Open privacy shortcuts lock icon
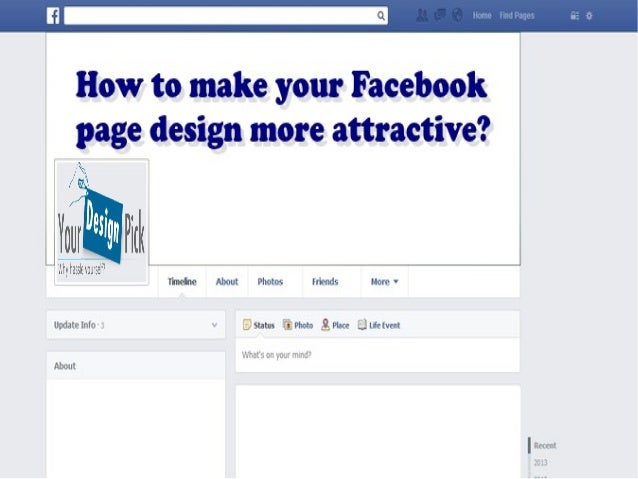The width and height of the screenshot is (638, 479). click(575, 16)
